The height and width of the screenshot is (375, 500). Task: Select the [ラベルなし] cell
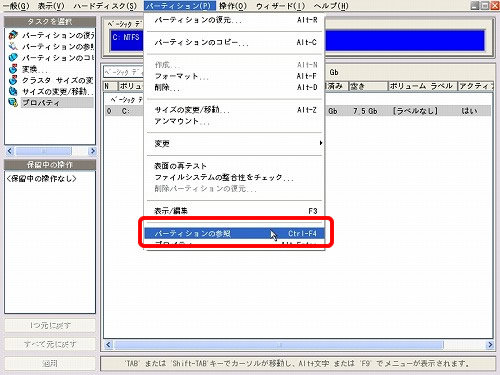point(415,111)
